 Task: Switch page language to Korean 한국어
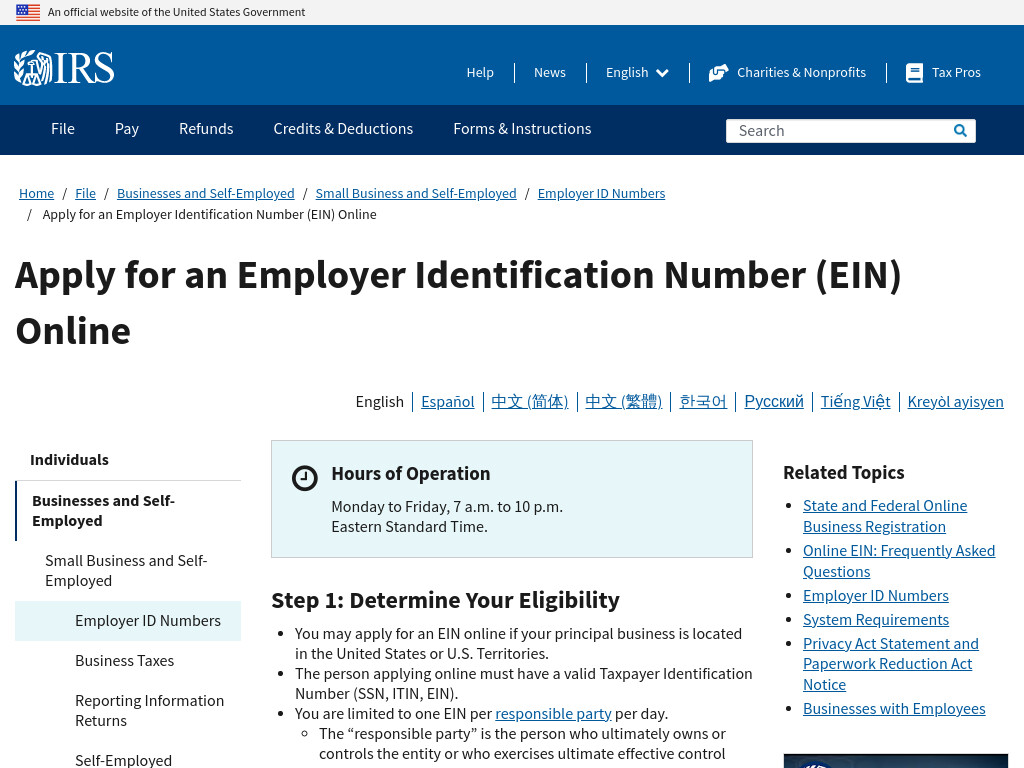tap(703, 402)
